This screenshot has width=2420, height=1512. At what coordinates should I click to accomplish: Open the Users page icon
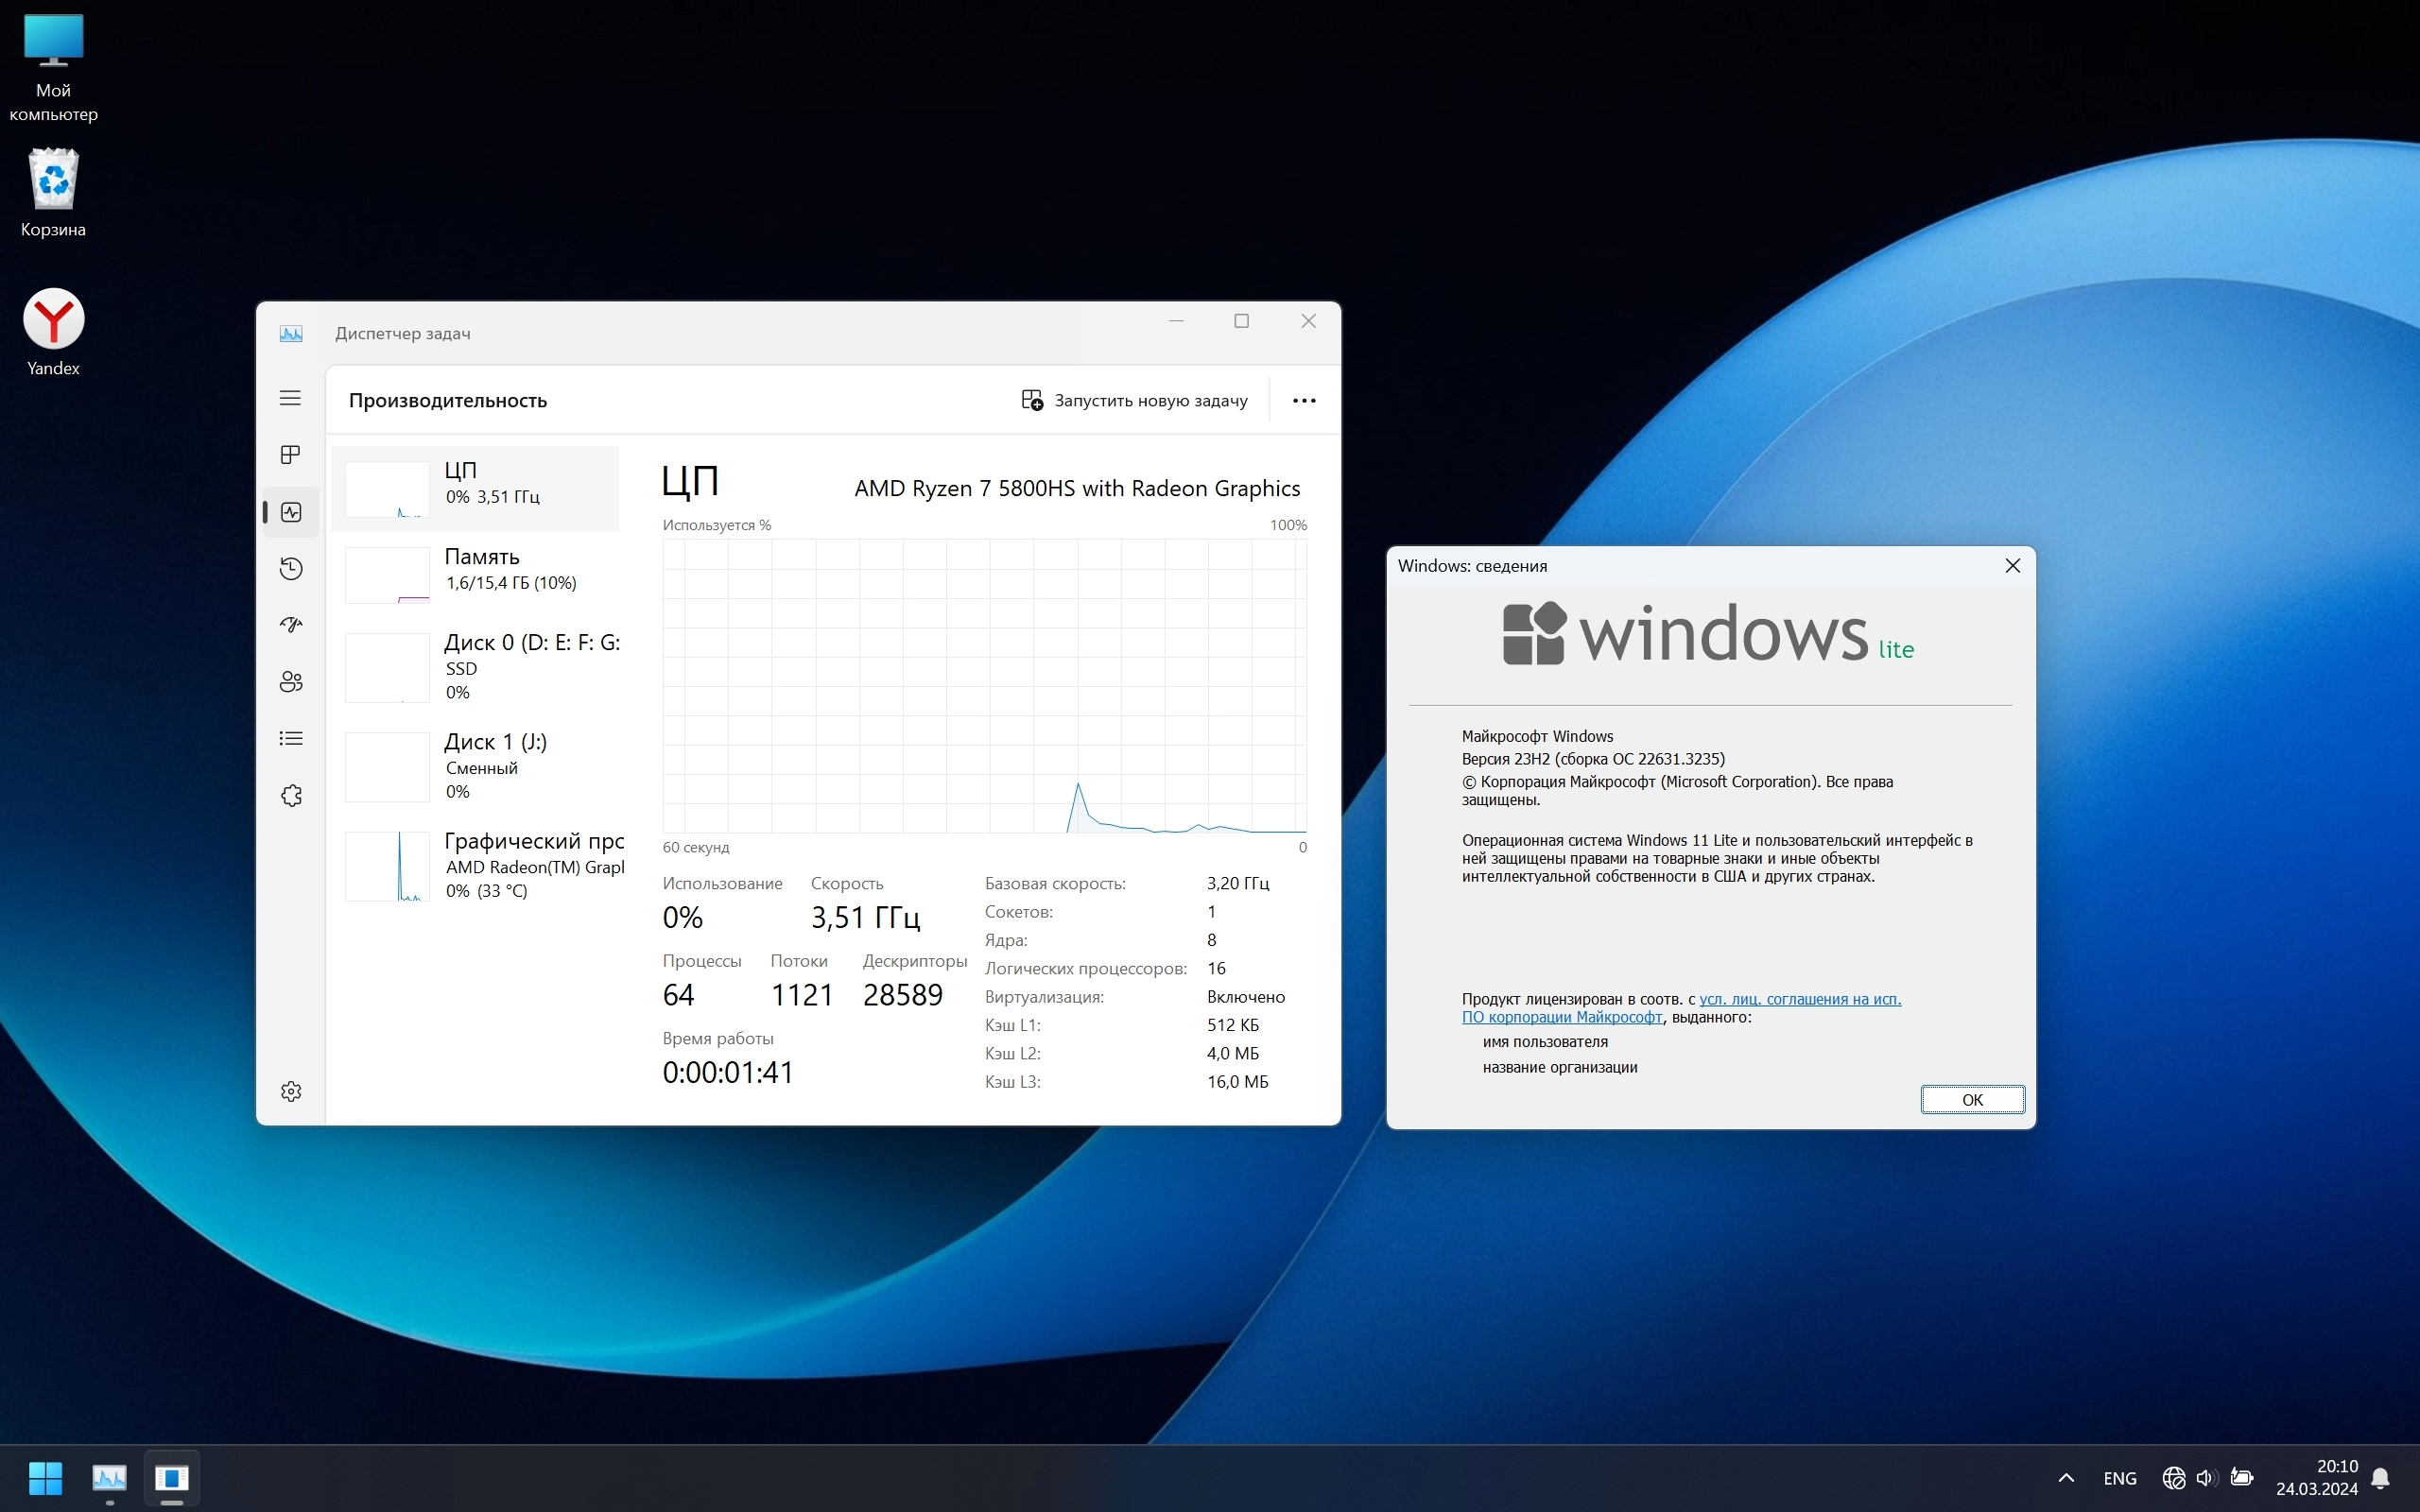290,682
